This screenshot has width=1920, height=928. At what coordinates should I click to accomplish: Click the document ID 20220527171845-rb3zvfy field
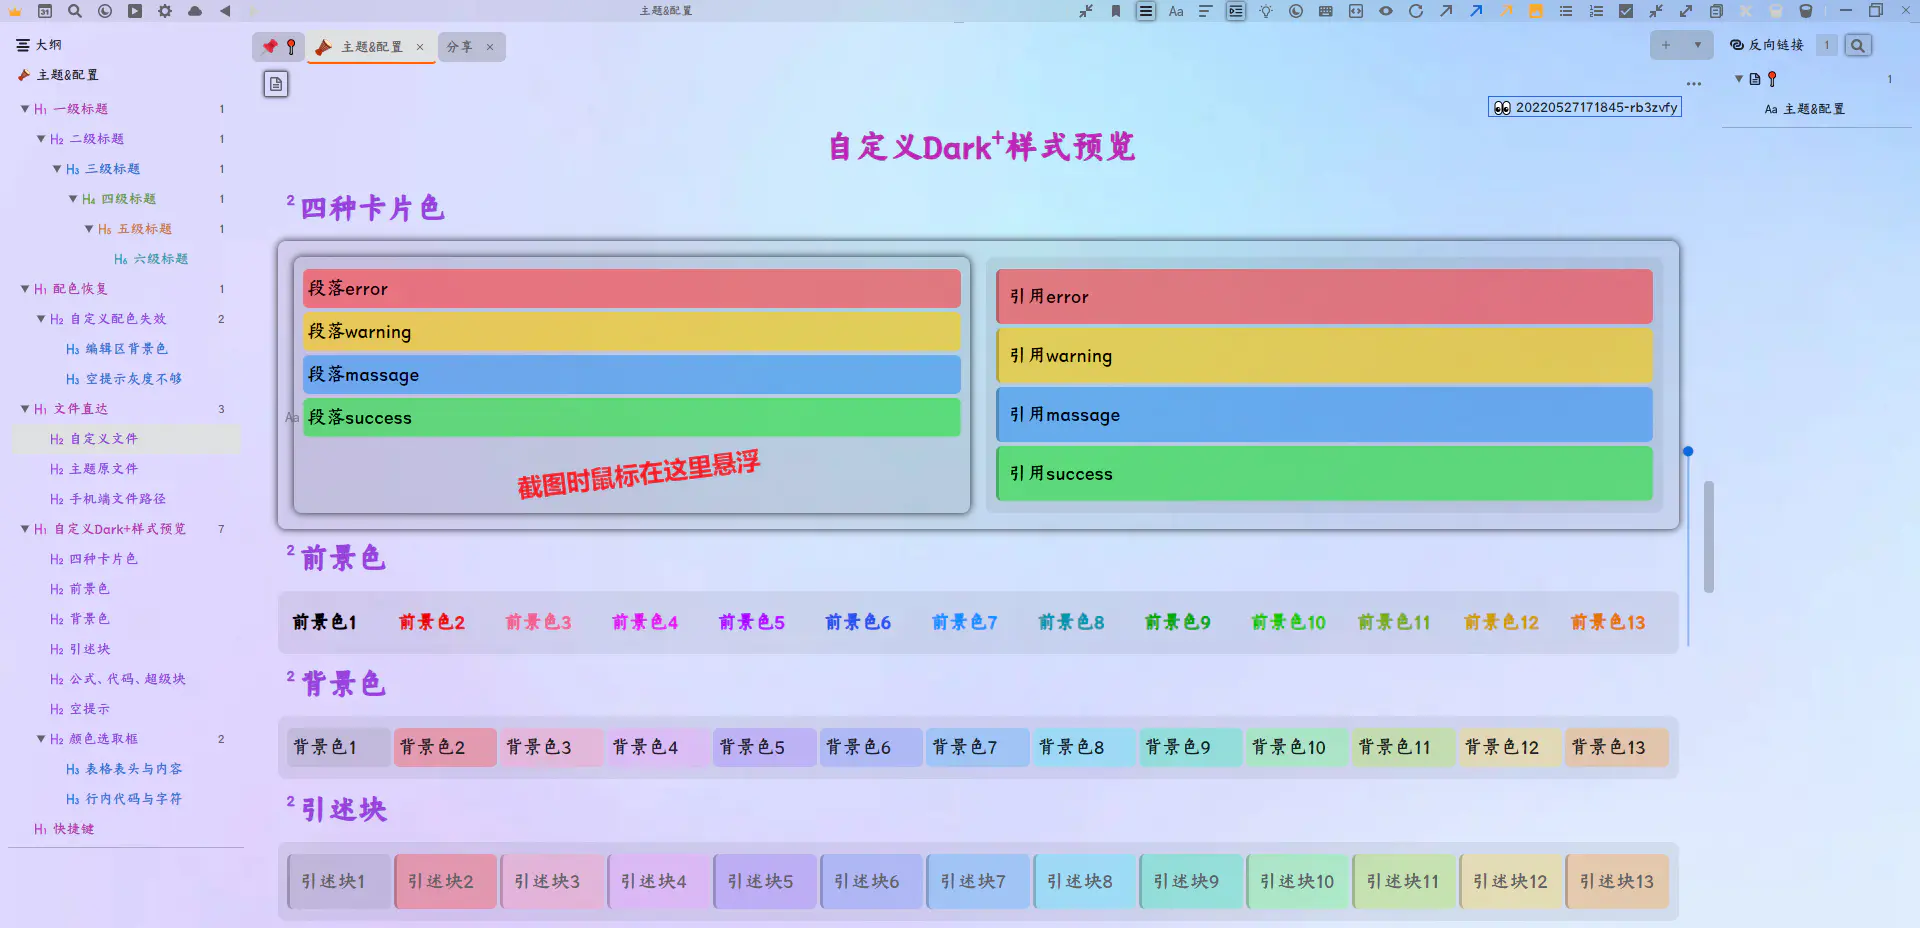1585,108
